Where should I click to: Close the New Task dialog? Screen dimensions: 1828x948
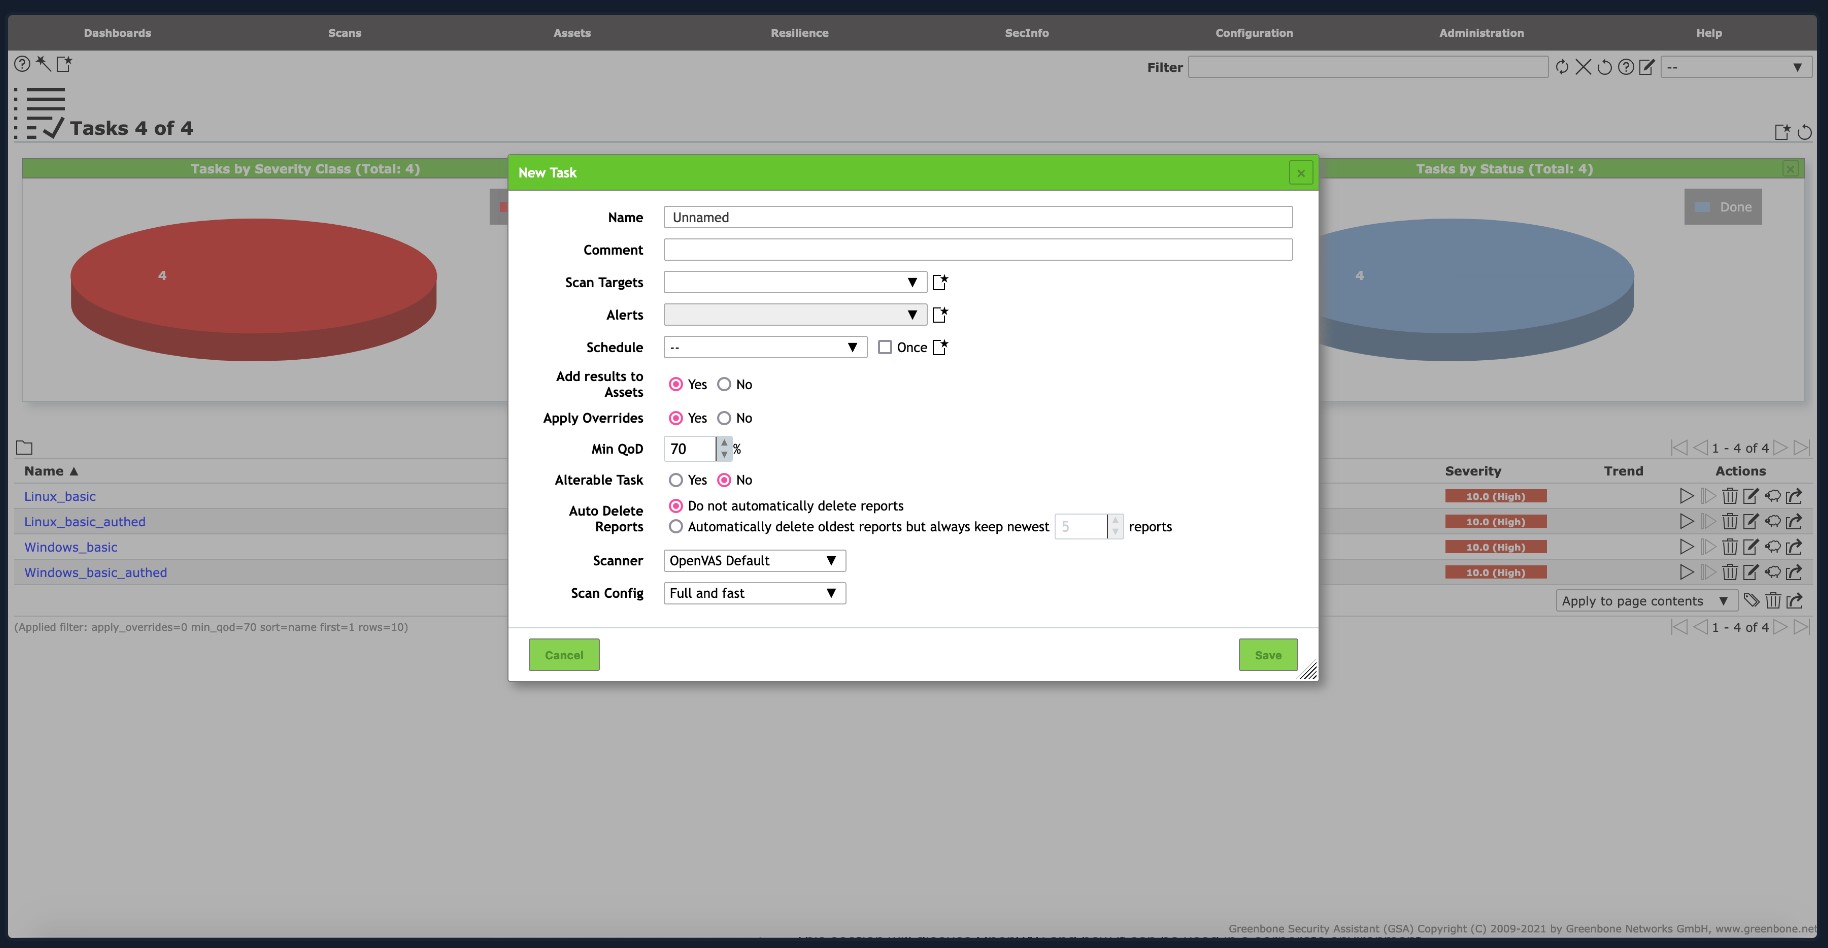[x=1301, y=173]
